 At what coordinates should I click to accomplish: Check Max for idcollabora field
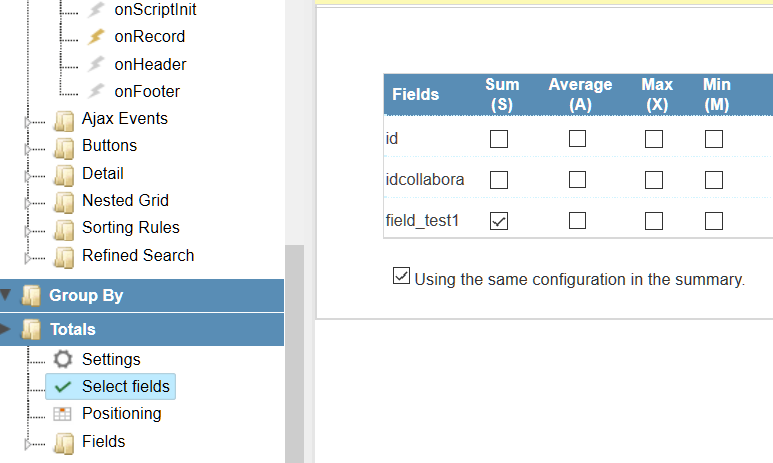pyautogui.click(x=654, y=180)
